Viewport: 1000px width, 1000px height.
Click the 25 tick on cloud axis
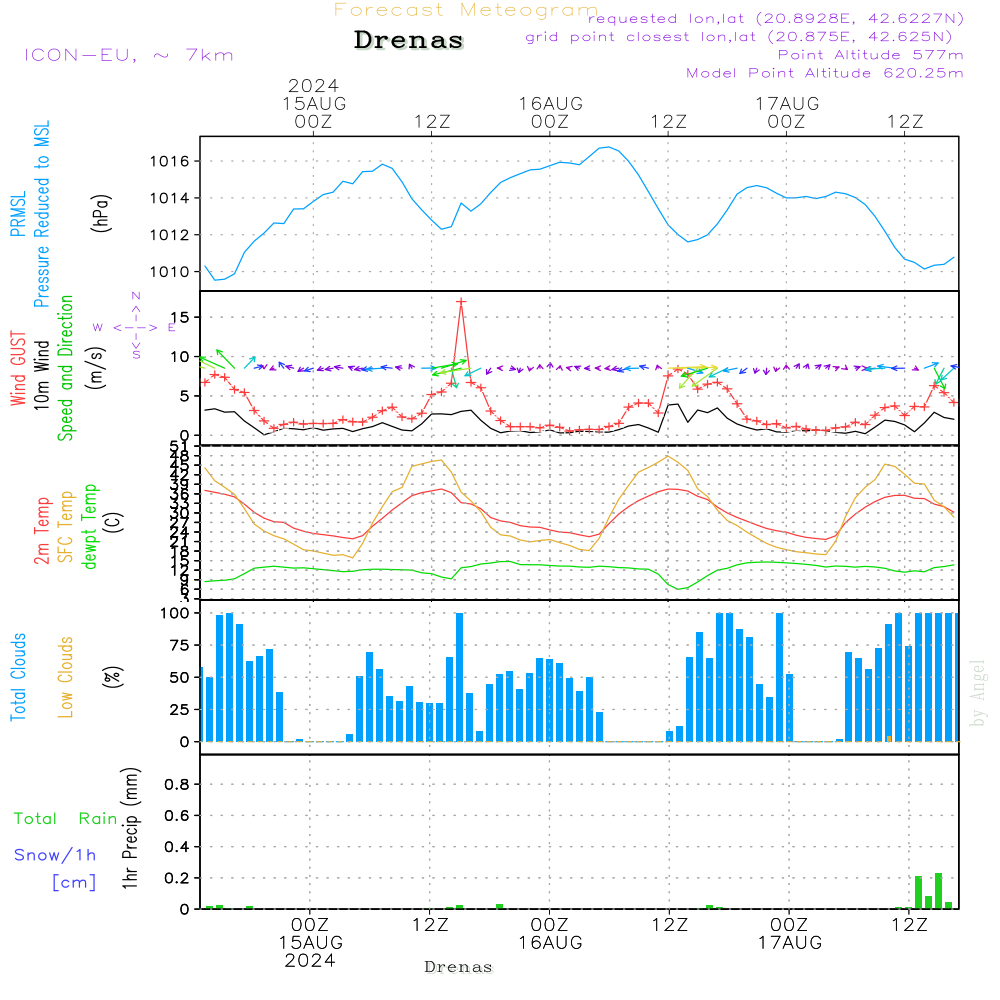pyautogui.click(x=180, y=710)
